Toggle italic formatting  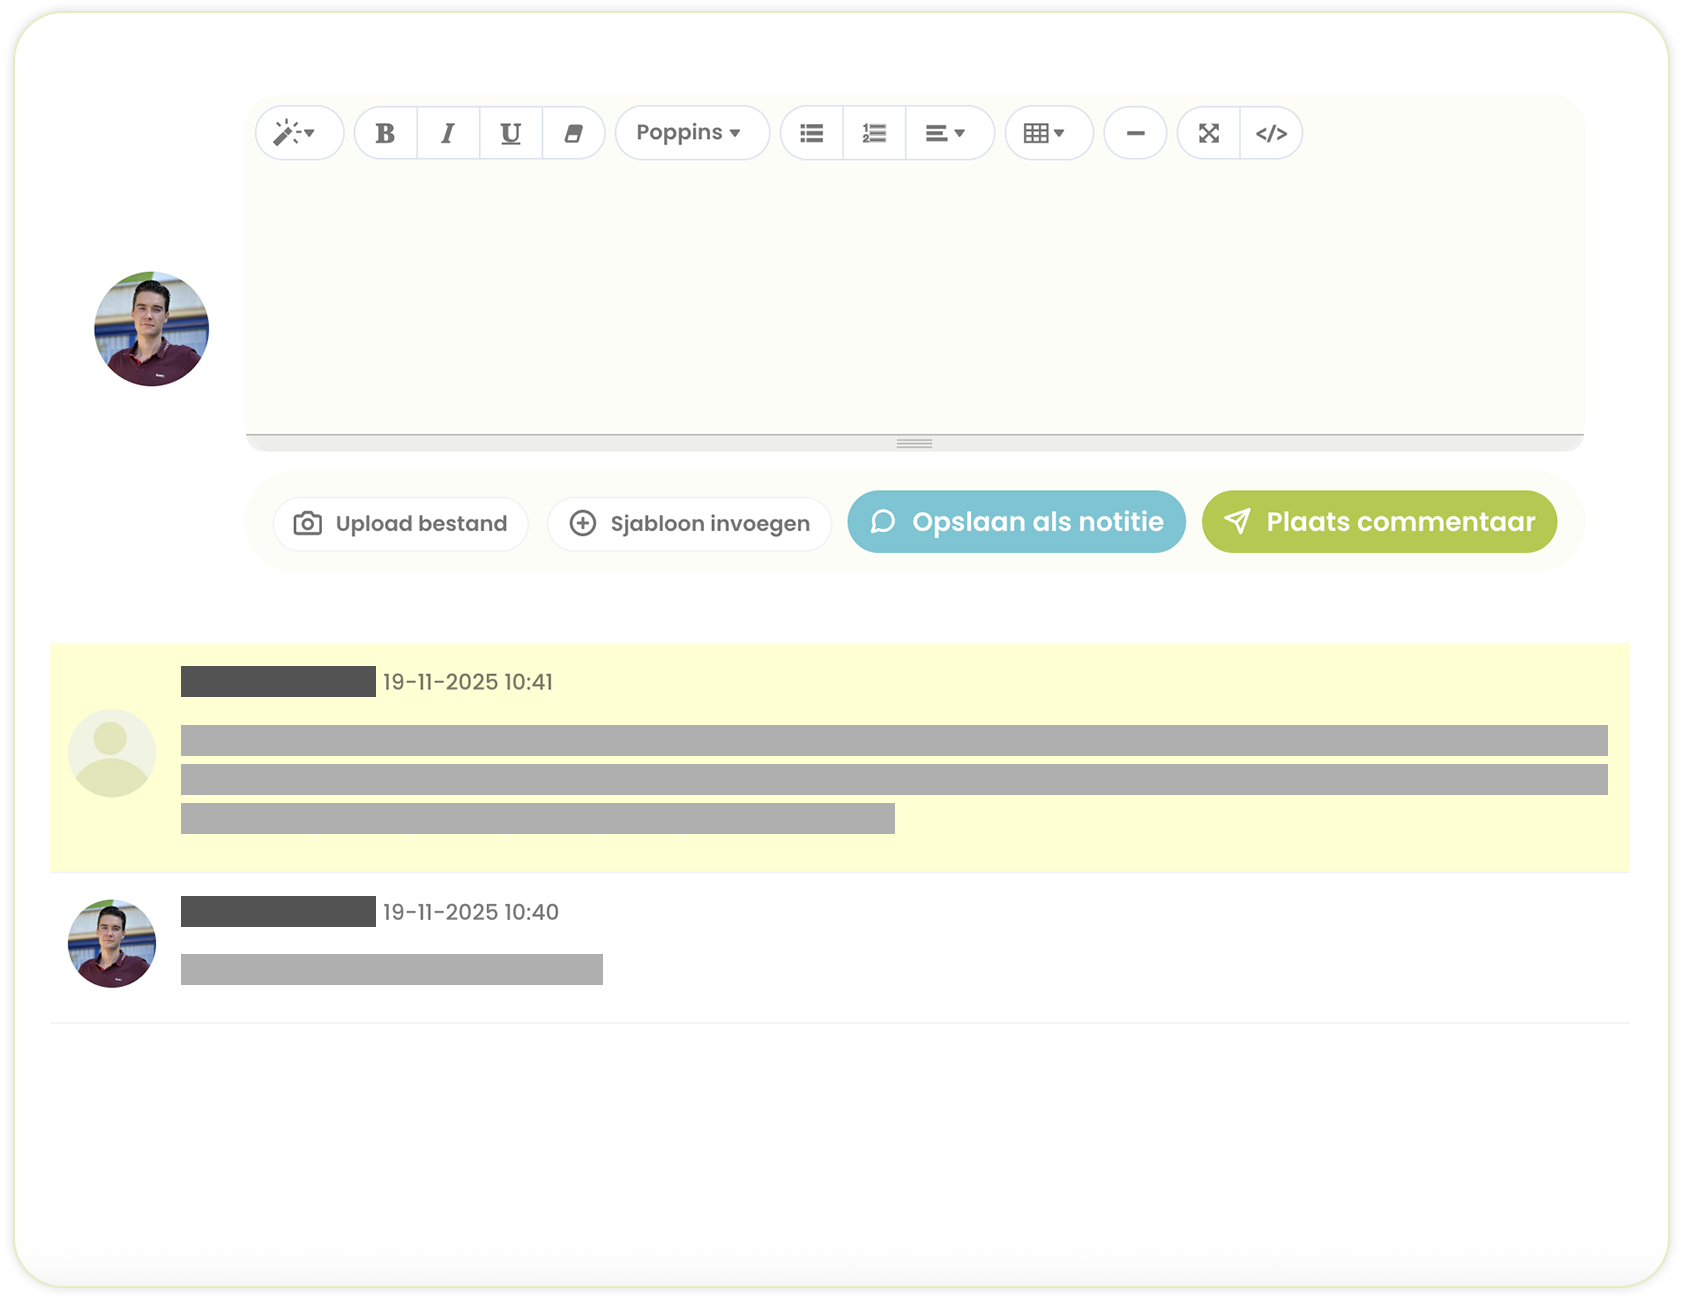[x=448, y=133]
